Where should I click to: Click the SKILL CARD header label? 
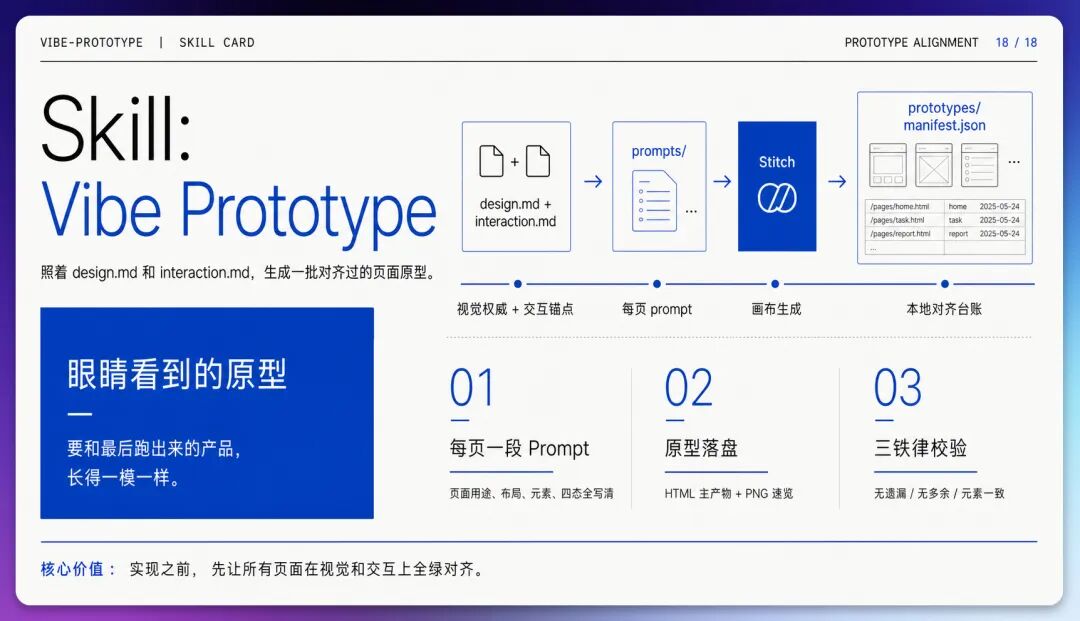click(217, 43)
